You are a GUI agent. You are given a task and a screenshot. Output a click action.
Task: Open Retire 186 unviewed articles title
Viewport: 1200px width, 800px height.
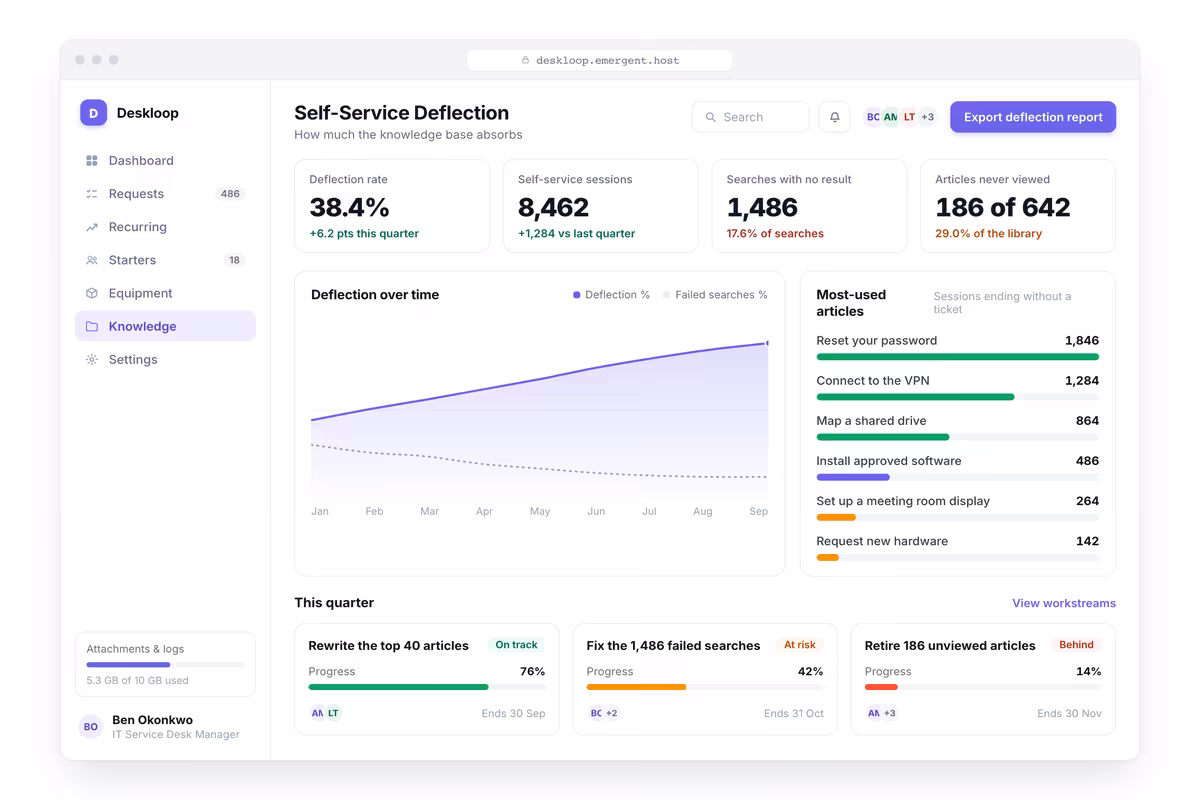[x=950, y=646]
